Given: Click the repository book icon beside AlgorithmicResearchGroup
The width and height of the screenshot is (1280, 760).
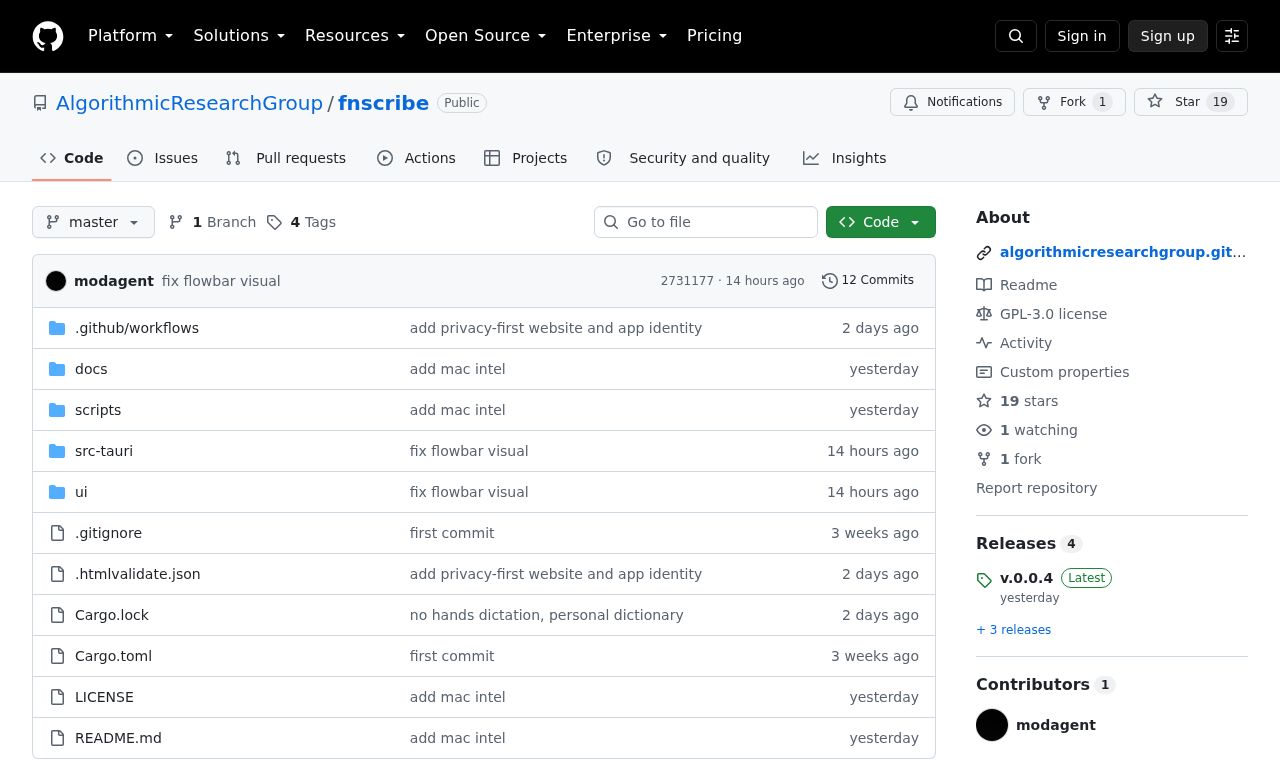Looking at the screenshot, I should [x=40, y=103].
